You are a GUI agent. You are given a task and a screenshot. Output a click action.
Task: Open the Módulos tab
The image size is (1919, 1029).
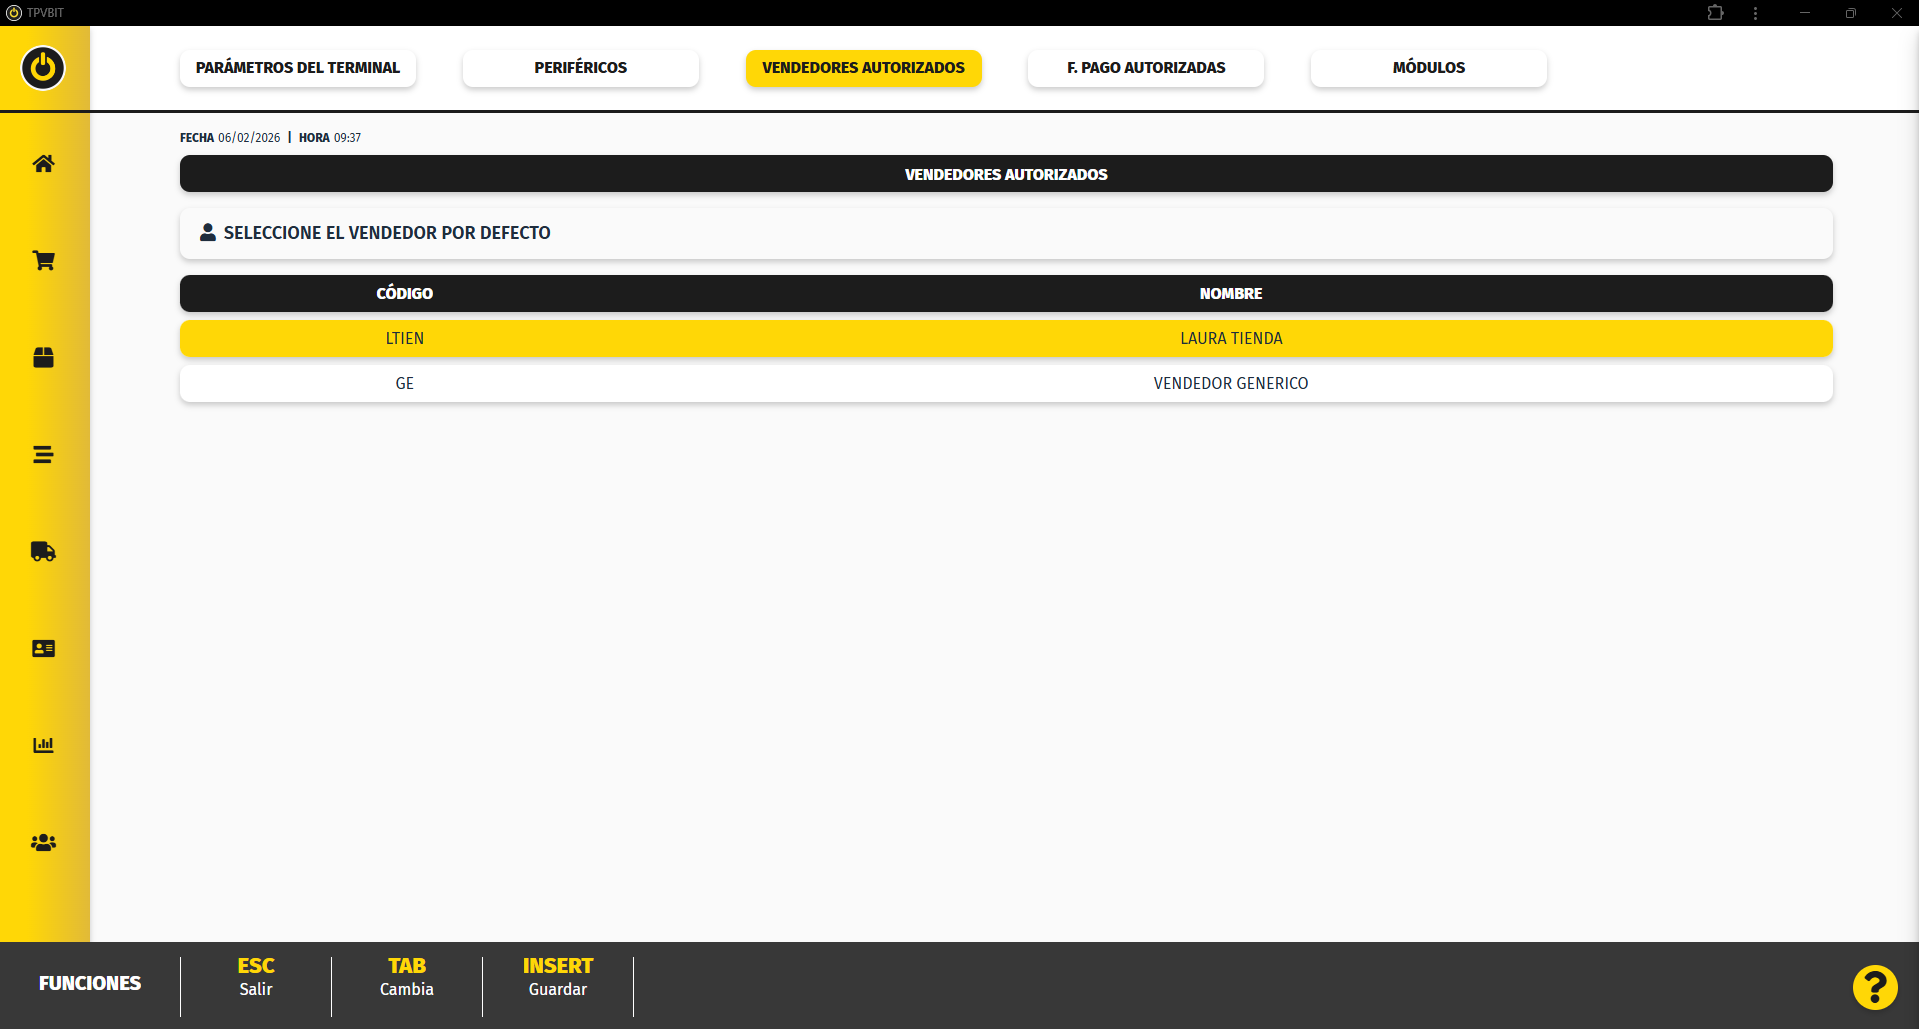(1428, 68)
